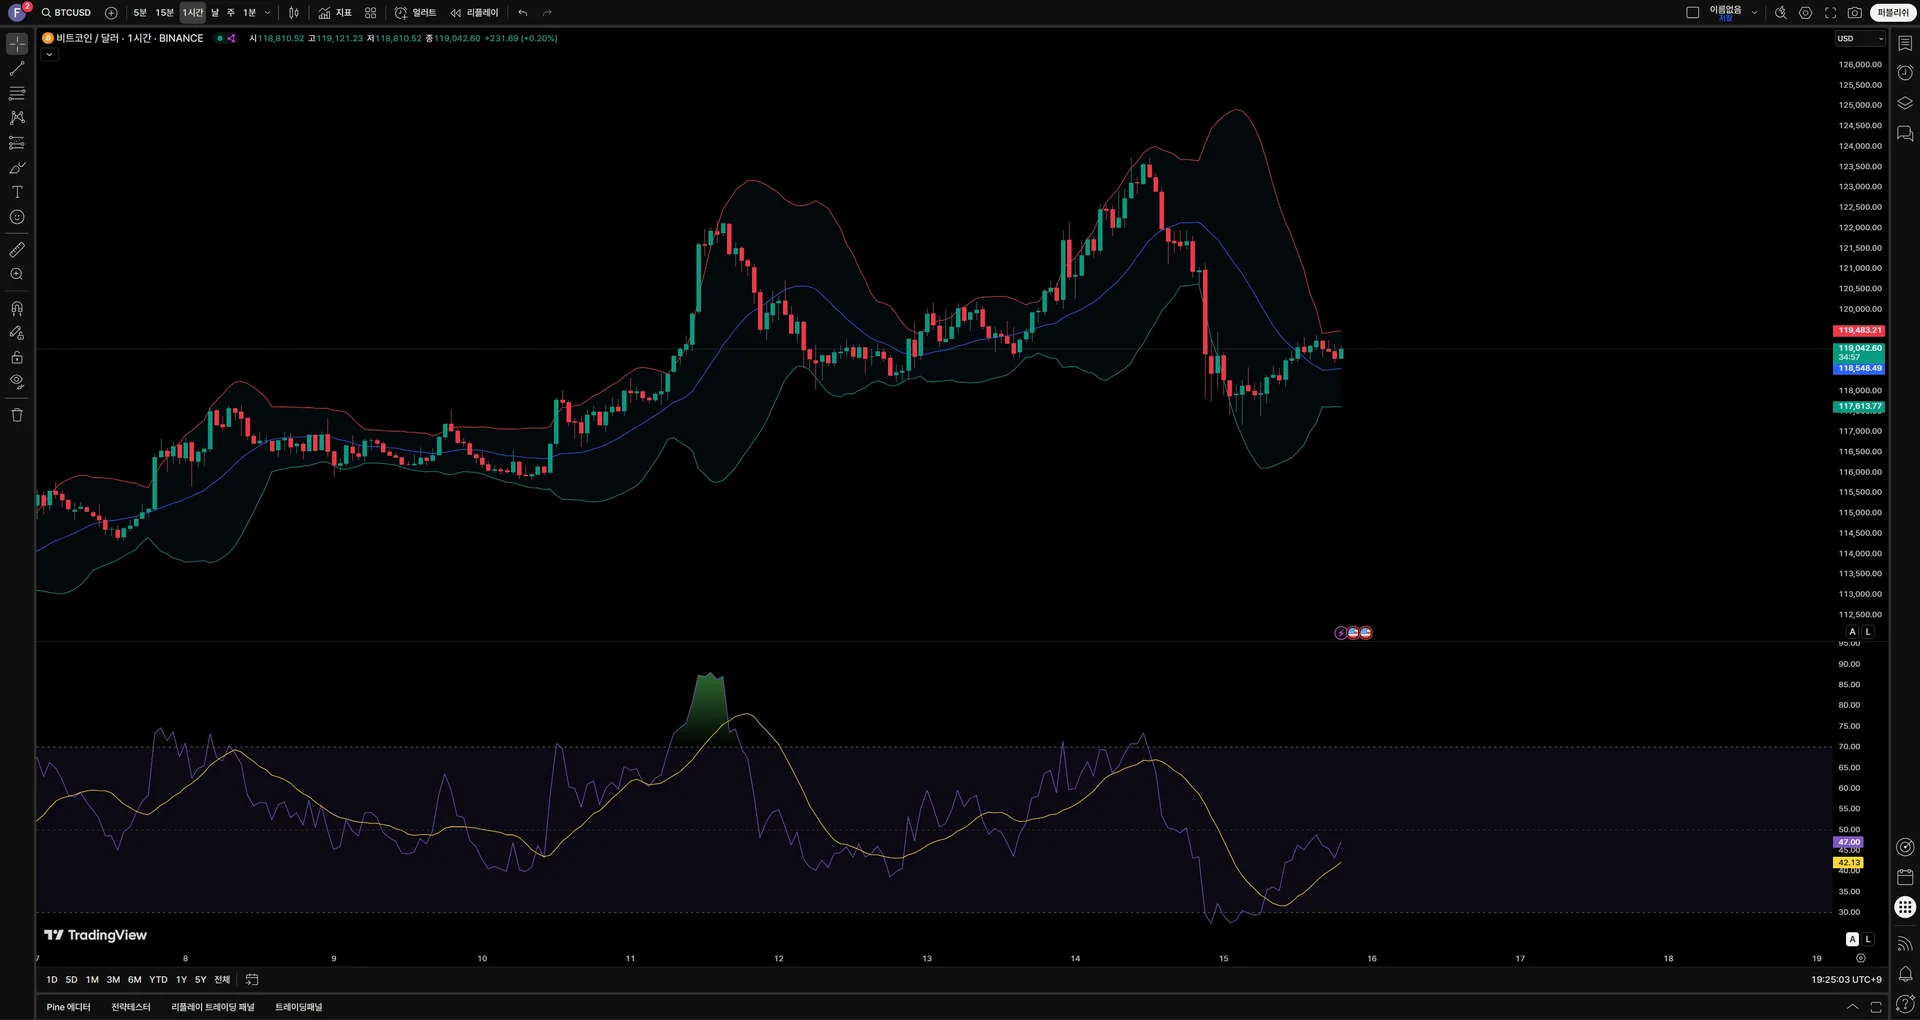1920x1020 pixels.
Task: Click the BTCUSD symbol search field
Action: click(x=66, y=13)
